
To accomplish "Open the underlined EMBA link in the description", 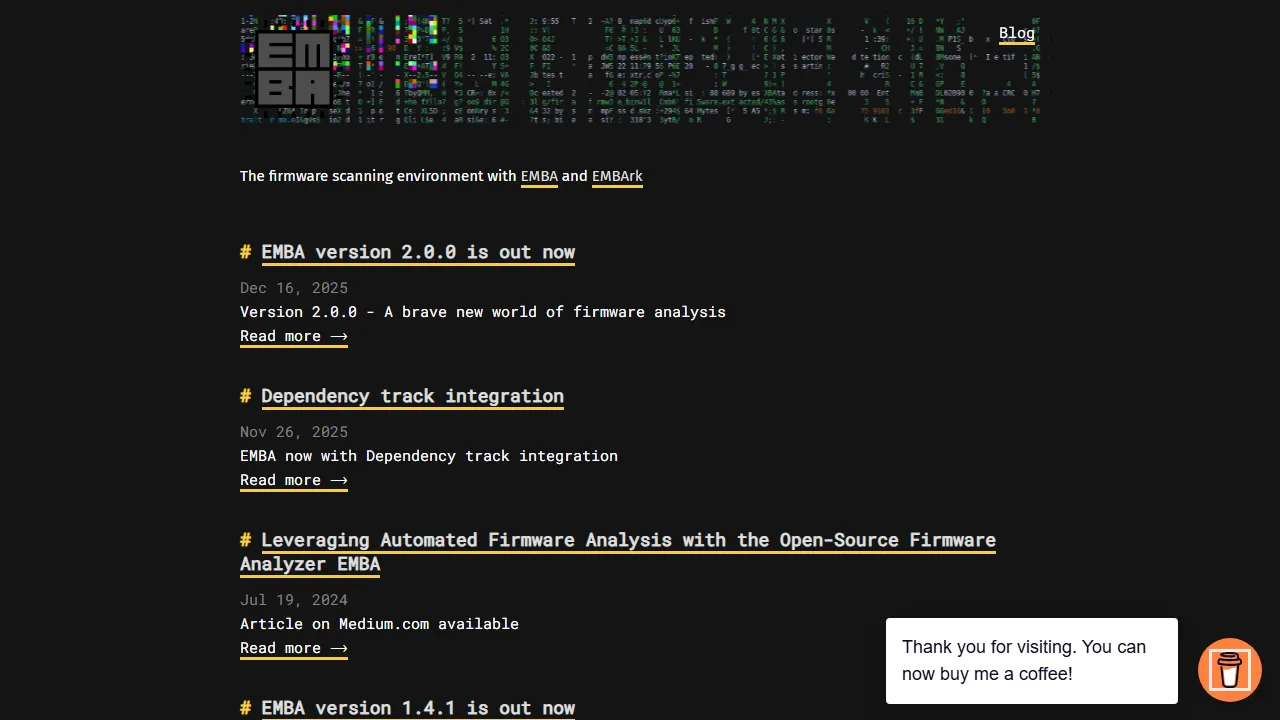I will [539, 176].
